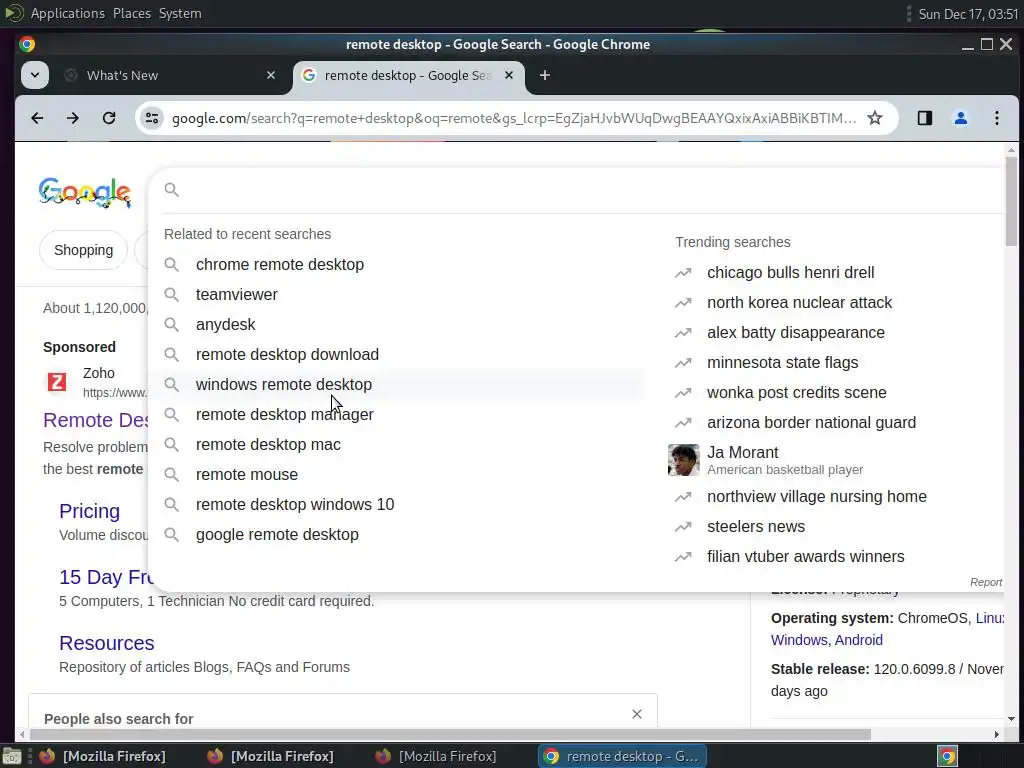
Task: Select trending search north korea nuclear attack
Action: pos(799,302)
